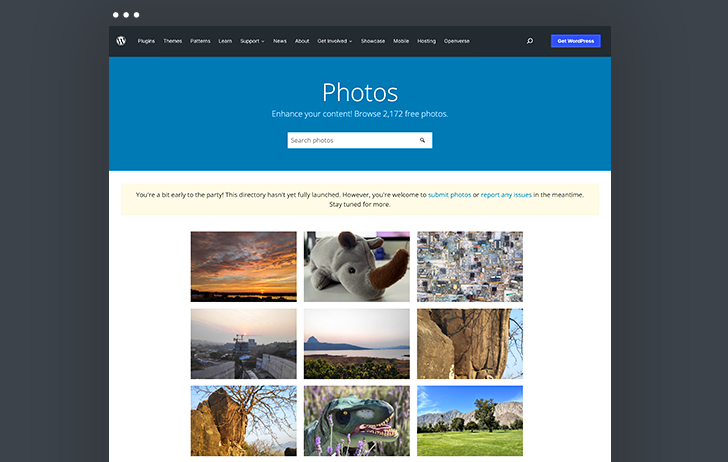Visit the Showcase section

point(373,41)
